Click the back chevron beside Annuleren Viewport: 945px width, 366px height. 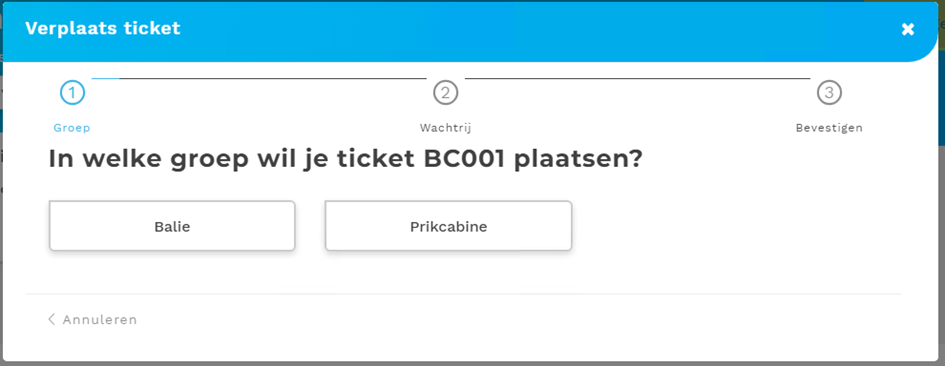(51, 319)
